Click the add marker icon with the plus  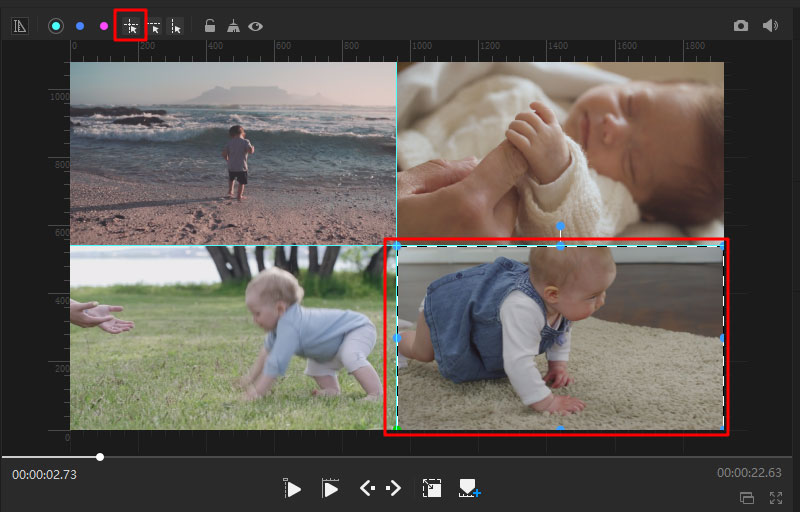click(x=469, y=488)
